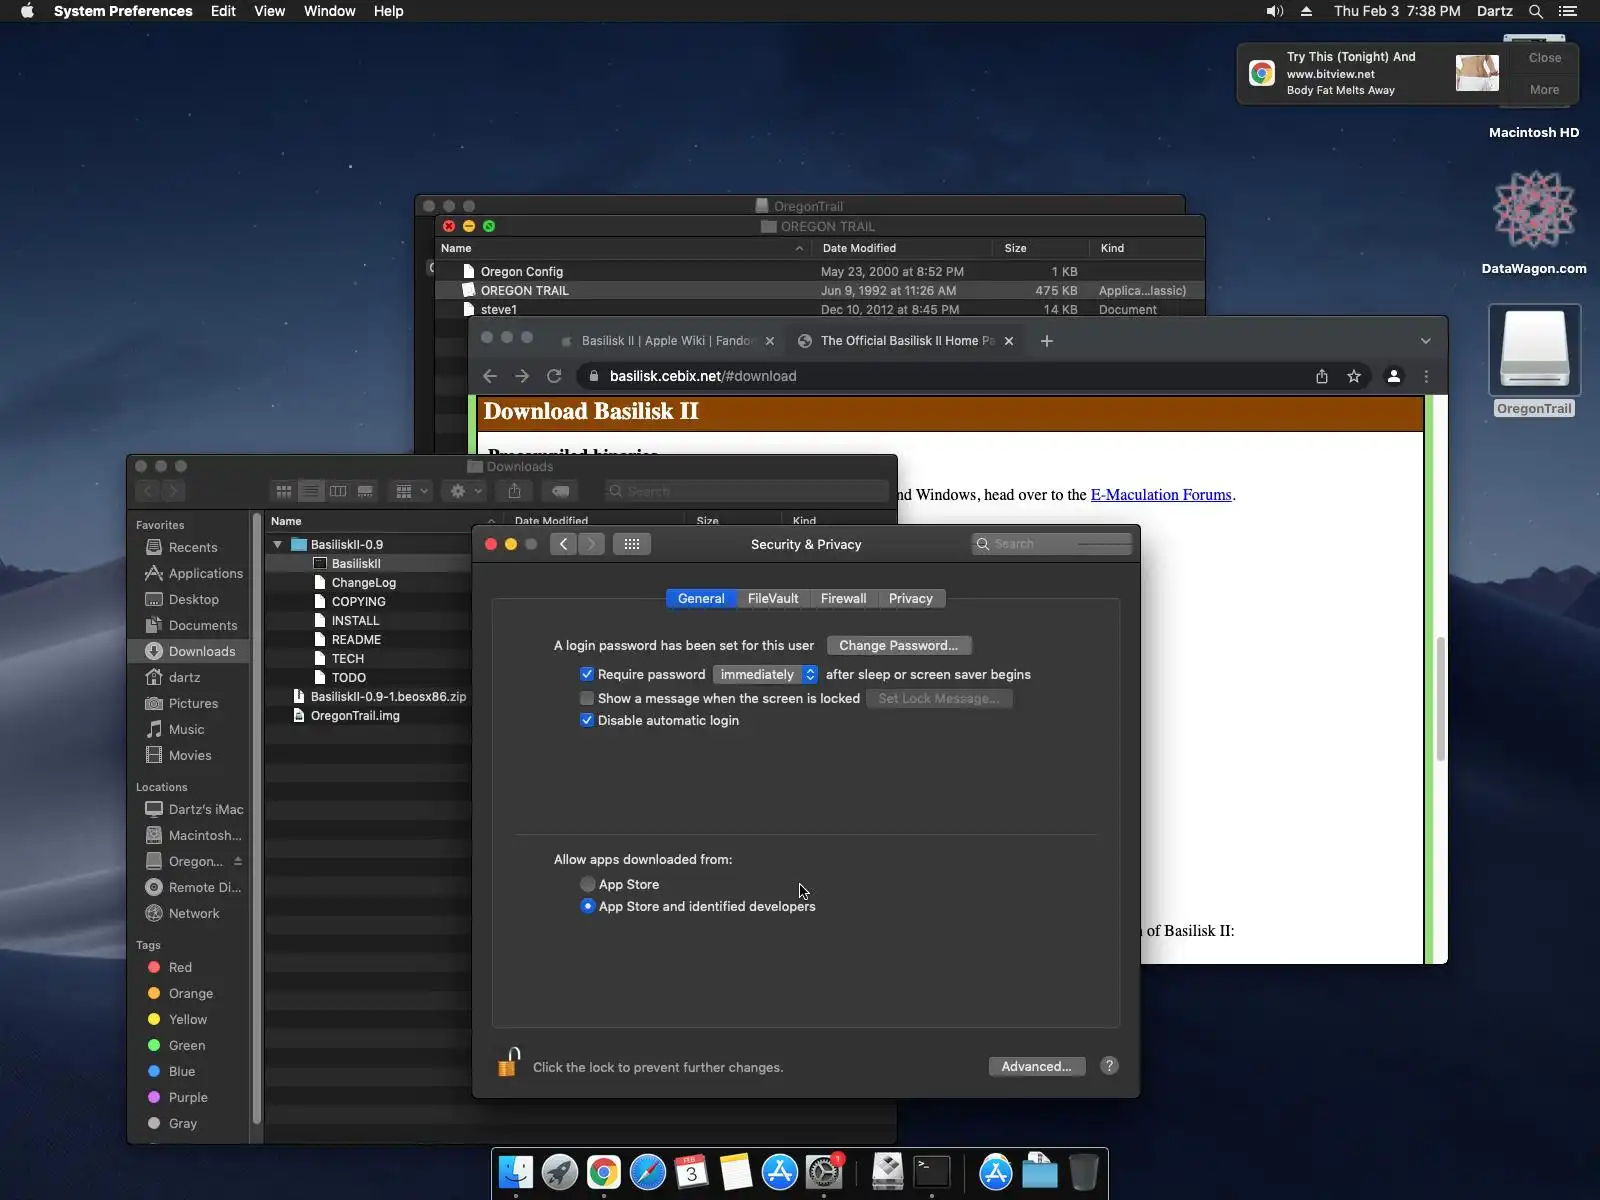Reload the Chrome page

[x=554, y=376]
